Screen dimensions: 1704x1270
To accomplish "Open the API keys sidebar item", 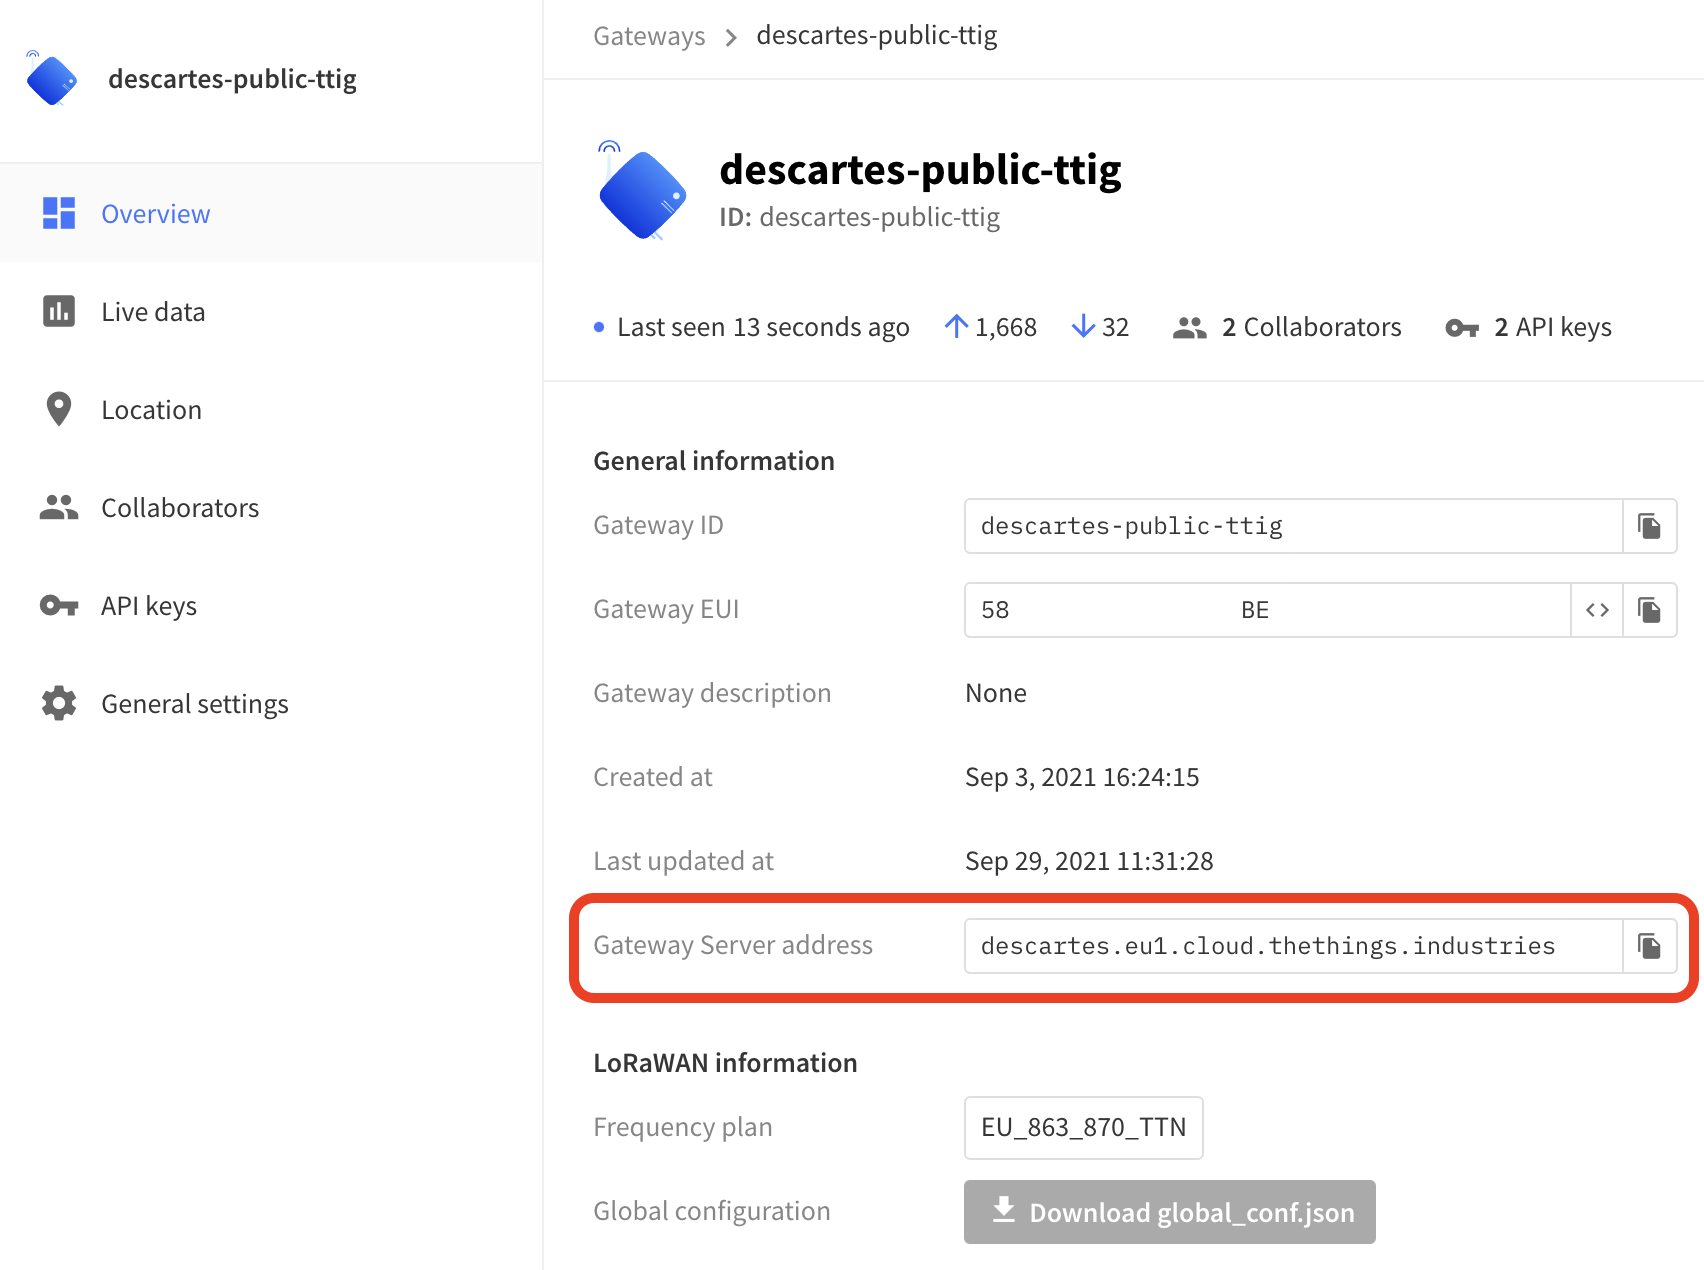I will 271,605.
